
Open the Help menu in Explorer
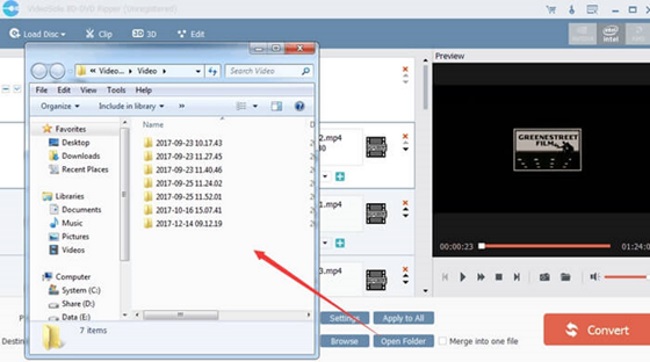pyautogui.click(x=143, y=90)
